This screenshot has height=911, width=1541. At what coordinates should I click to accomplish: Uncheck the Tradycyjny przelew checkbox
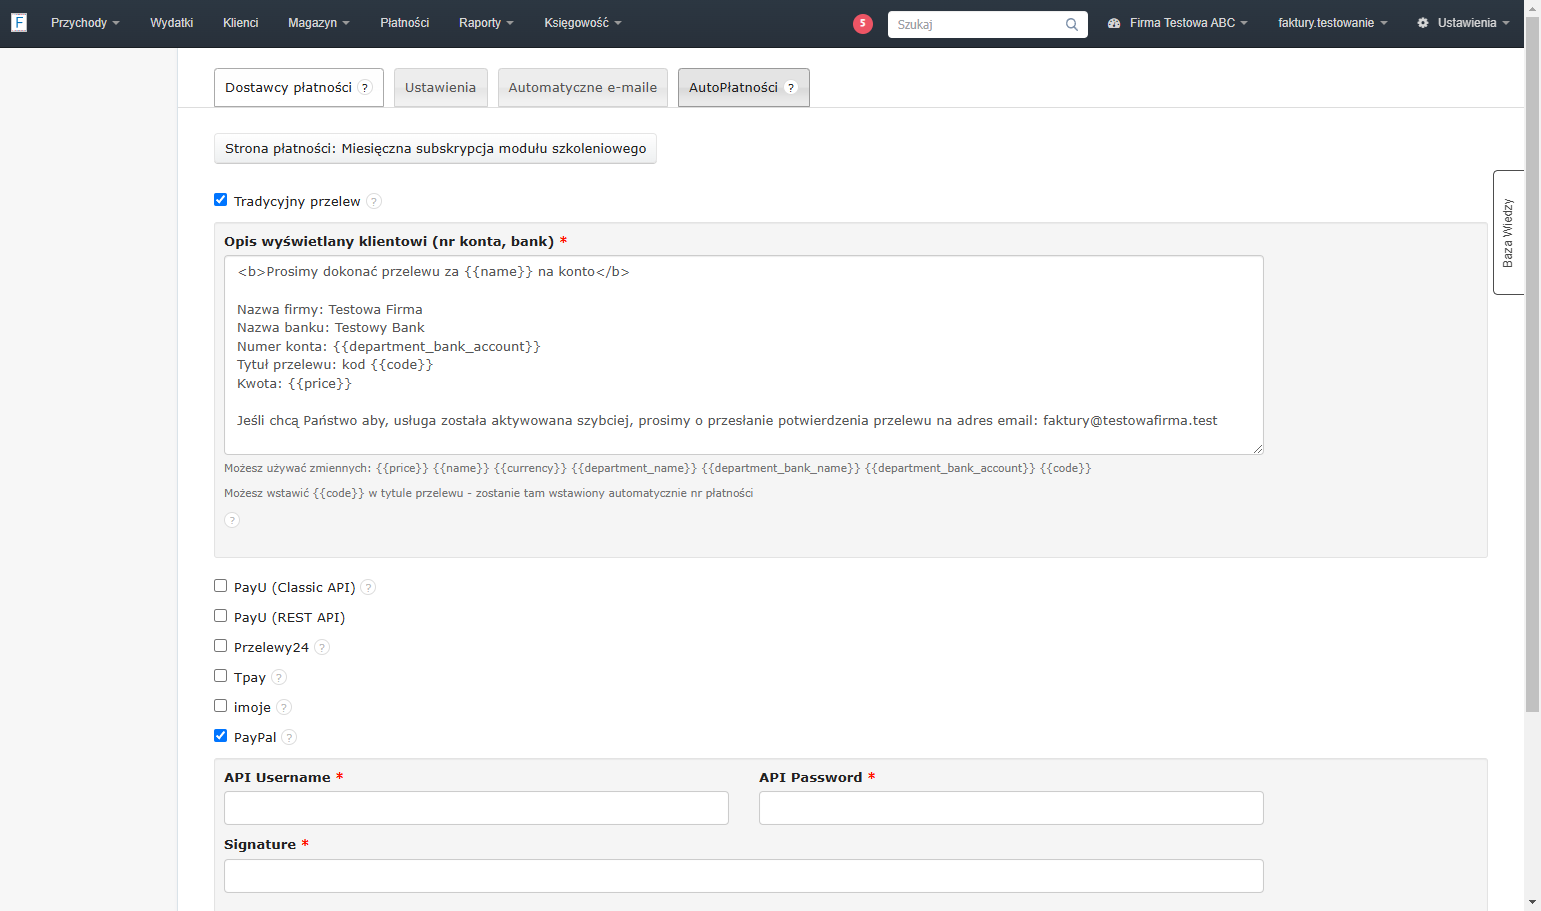(x=220, y=200)
